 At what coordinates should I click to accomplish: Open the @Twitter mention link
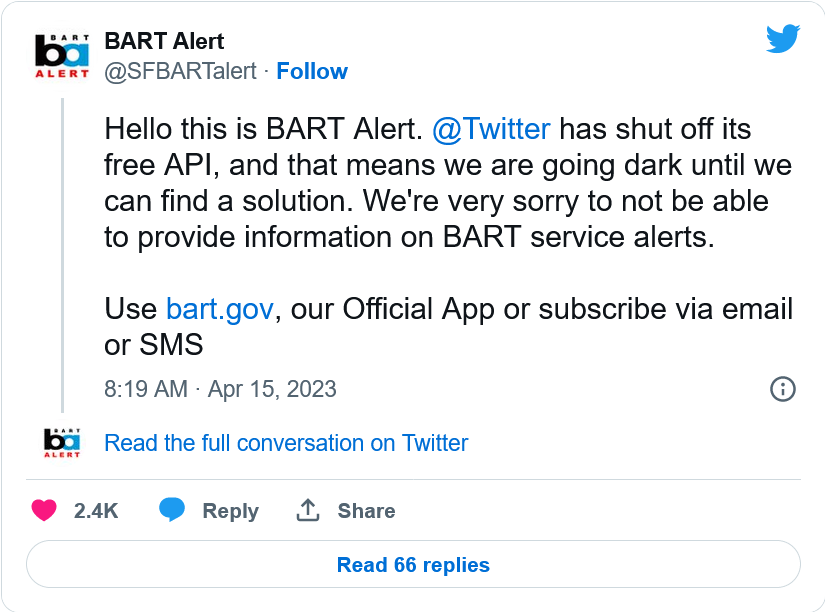[x=491, y=129]
